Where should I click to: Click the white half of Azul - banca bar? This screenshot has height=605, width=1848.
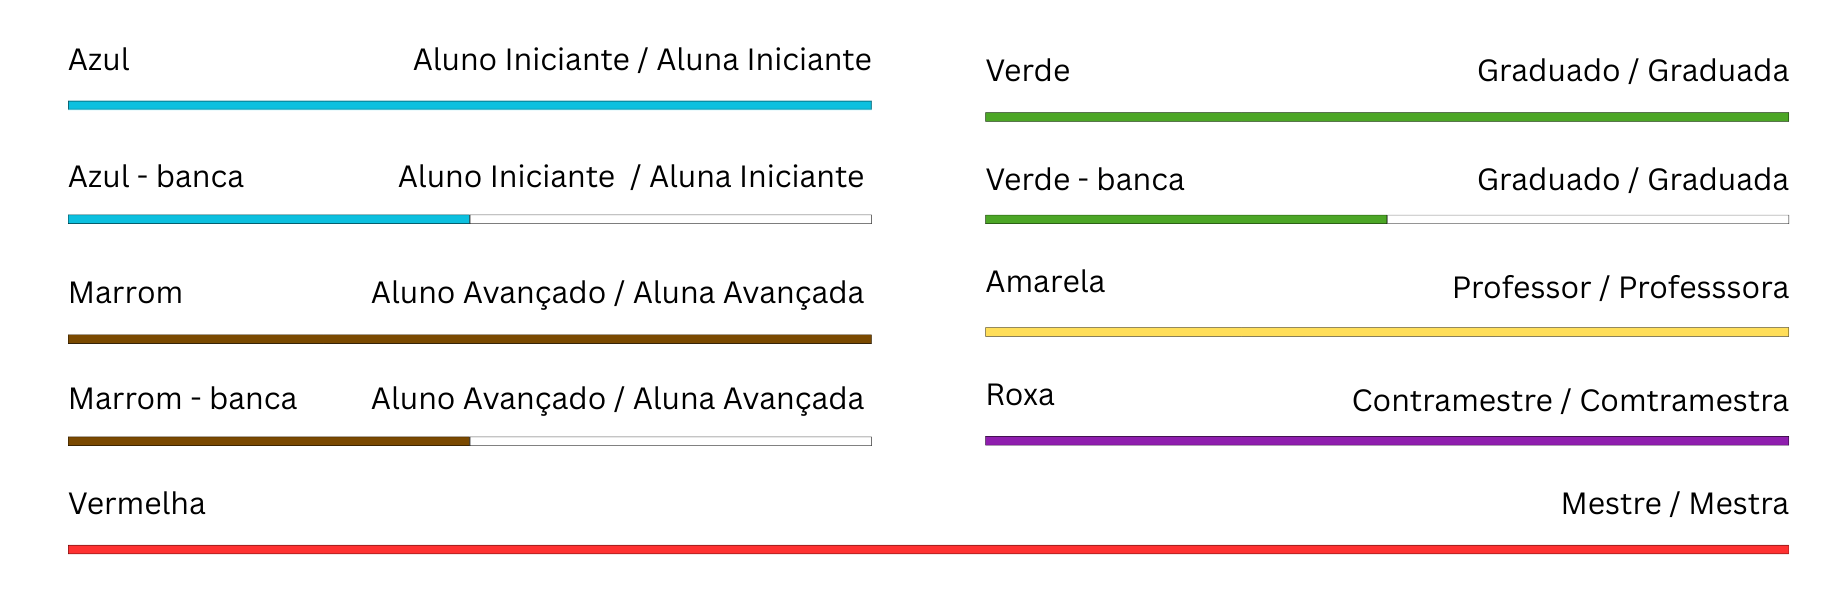click(670, 219)
